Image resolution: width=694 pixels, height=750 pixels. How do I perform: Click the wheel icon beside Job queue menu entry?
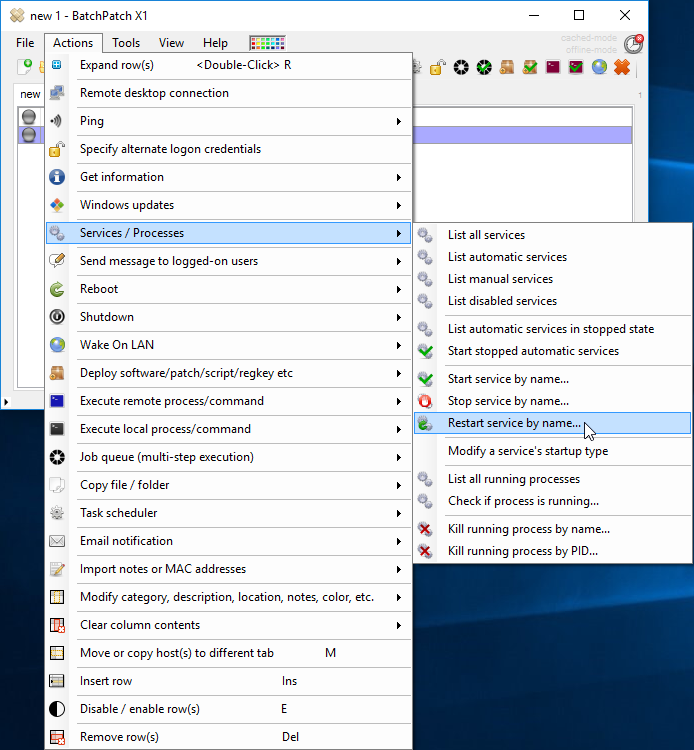pyautogui.click(x=57, y=457)
